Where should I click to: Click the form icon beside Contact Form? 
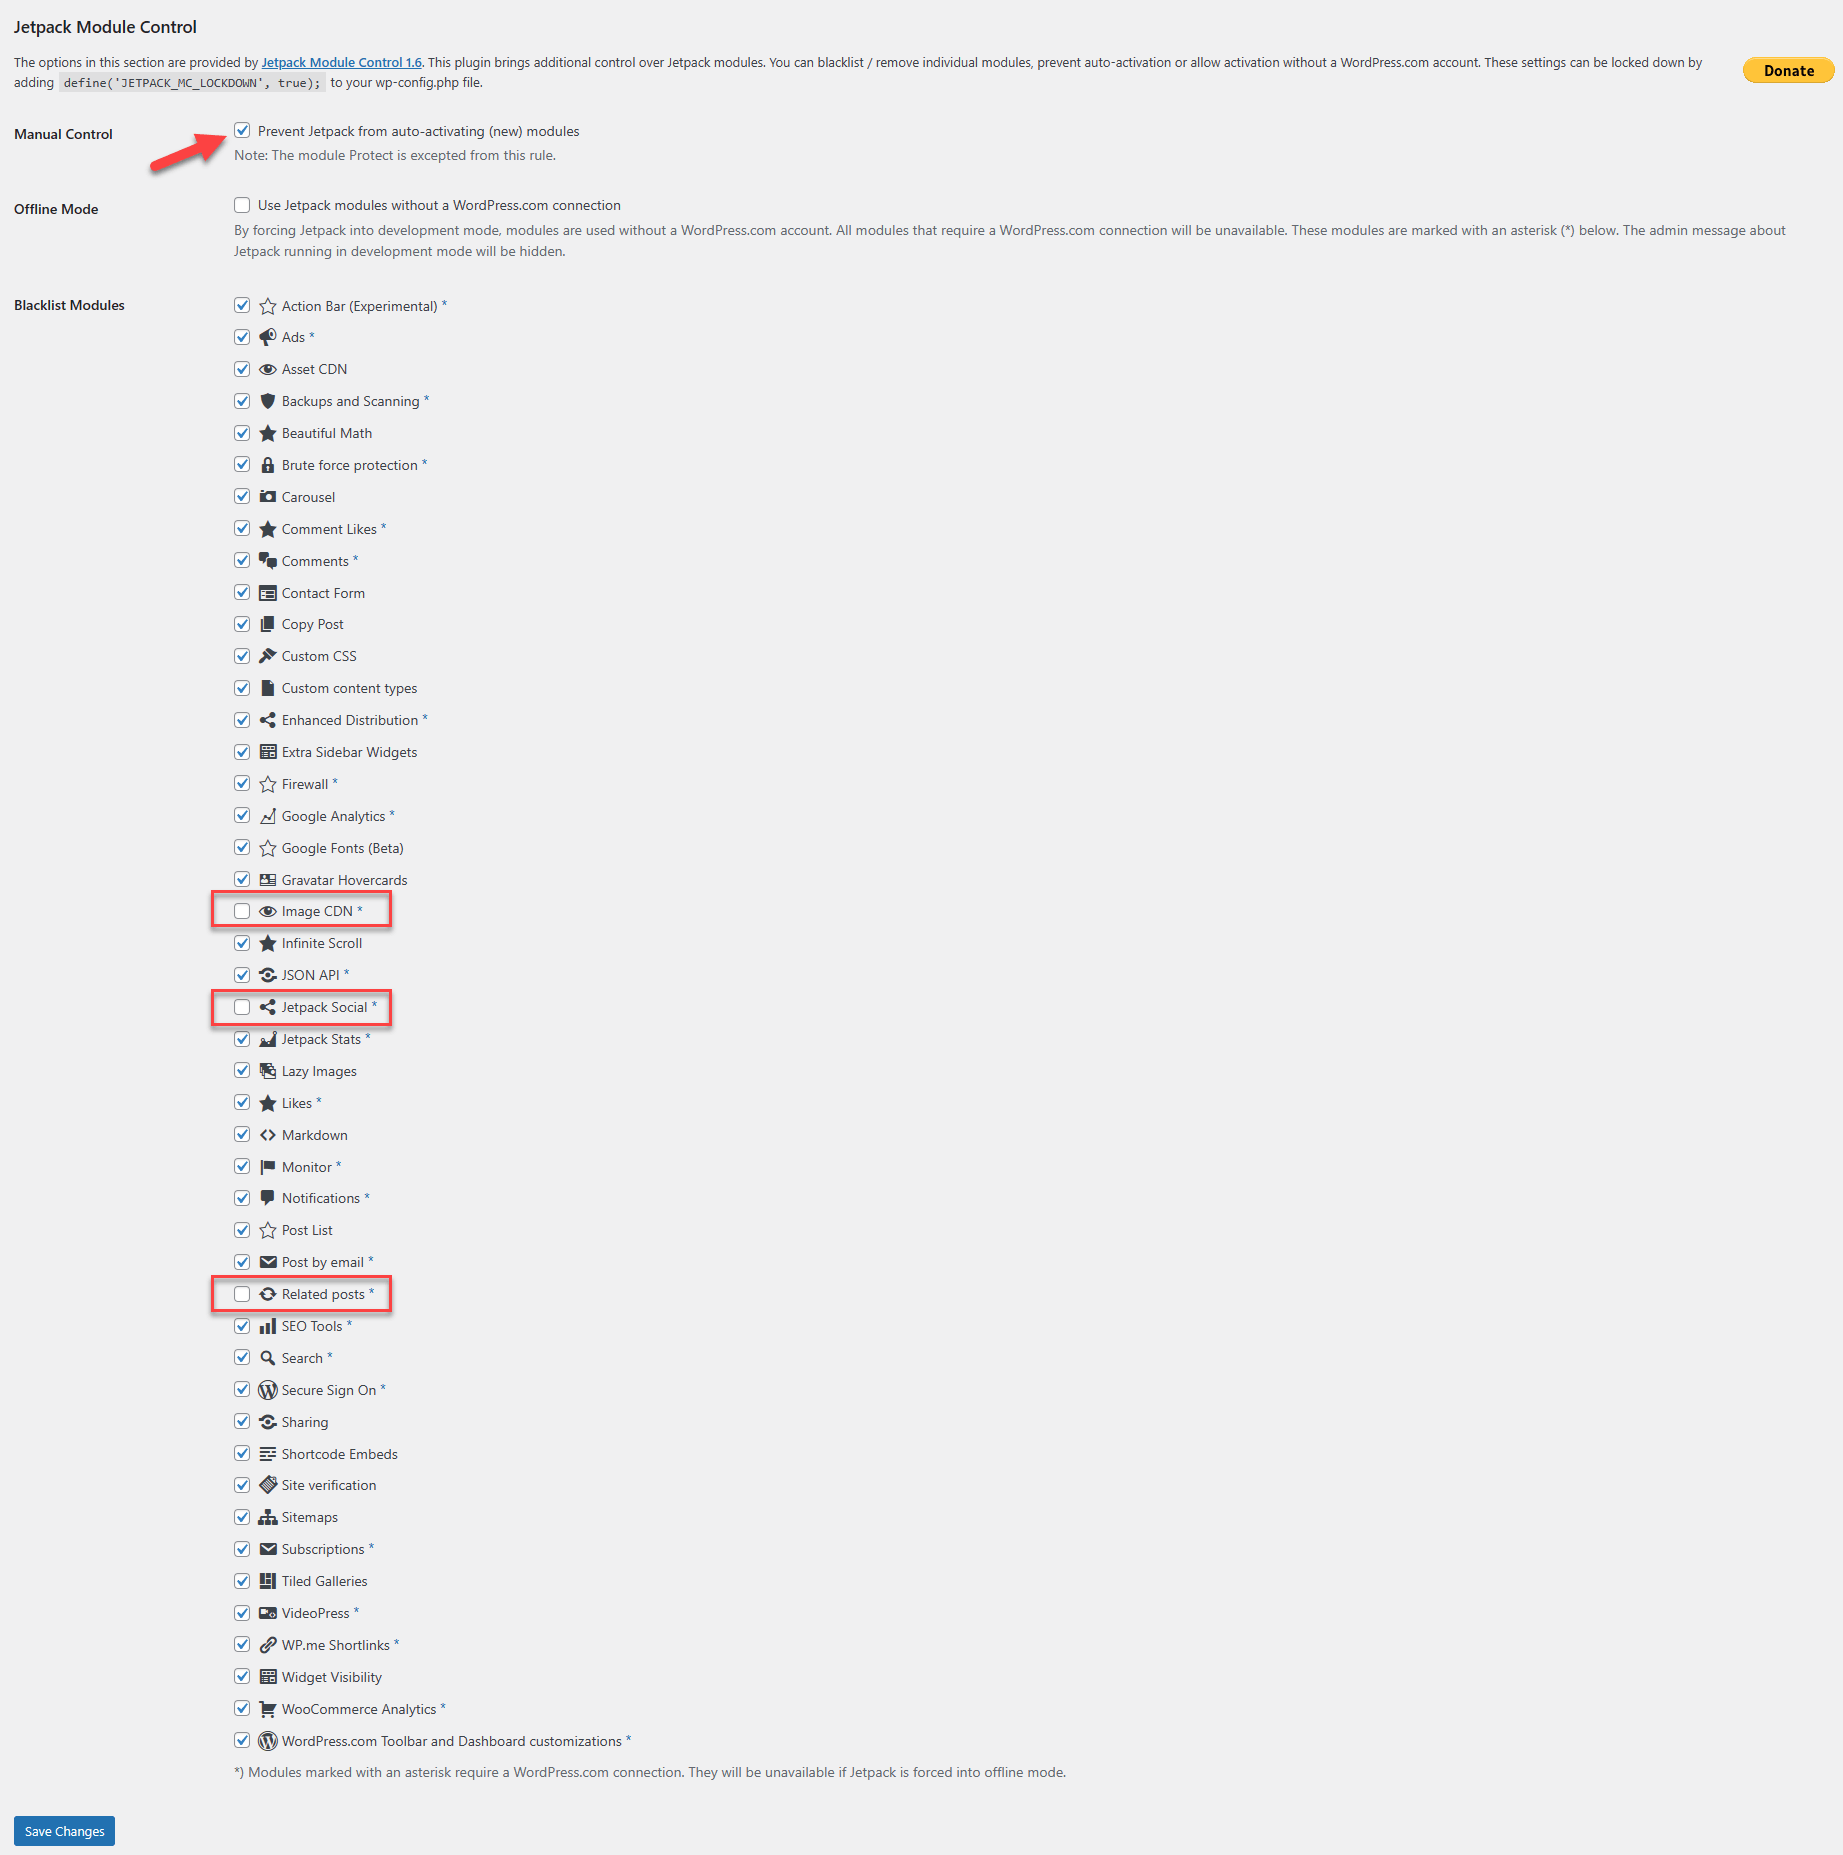click(268, 593)
